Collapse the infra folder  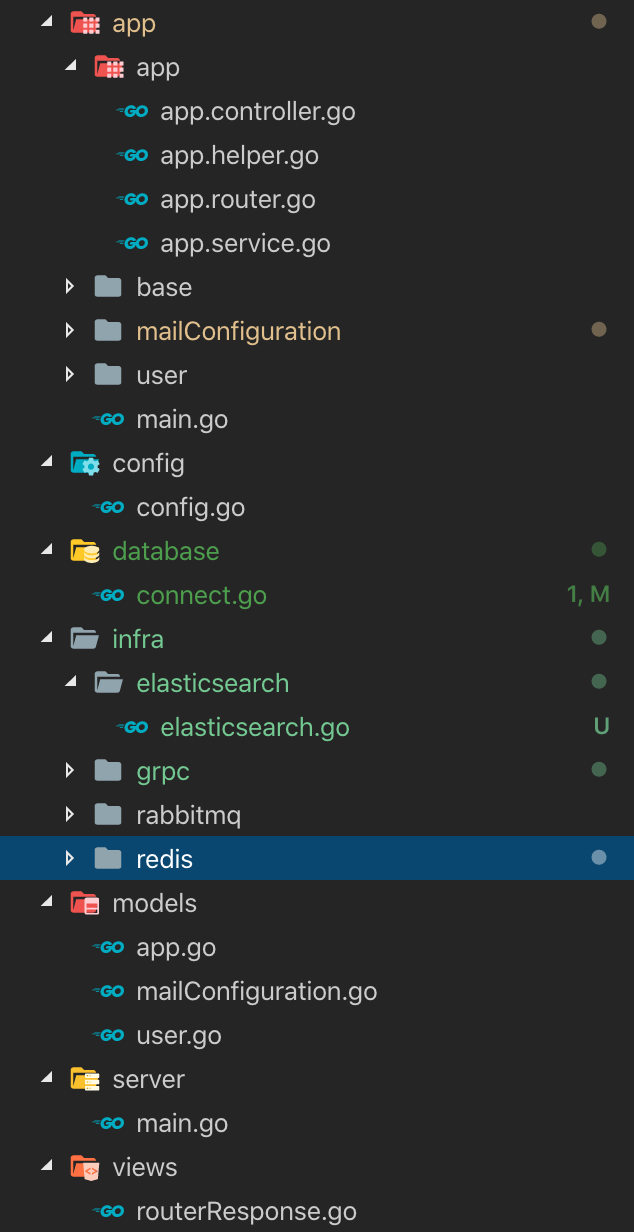point(45,638)
